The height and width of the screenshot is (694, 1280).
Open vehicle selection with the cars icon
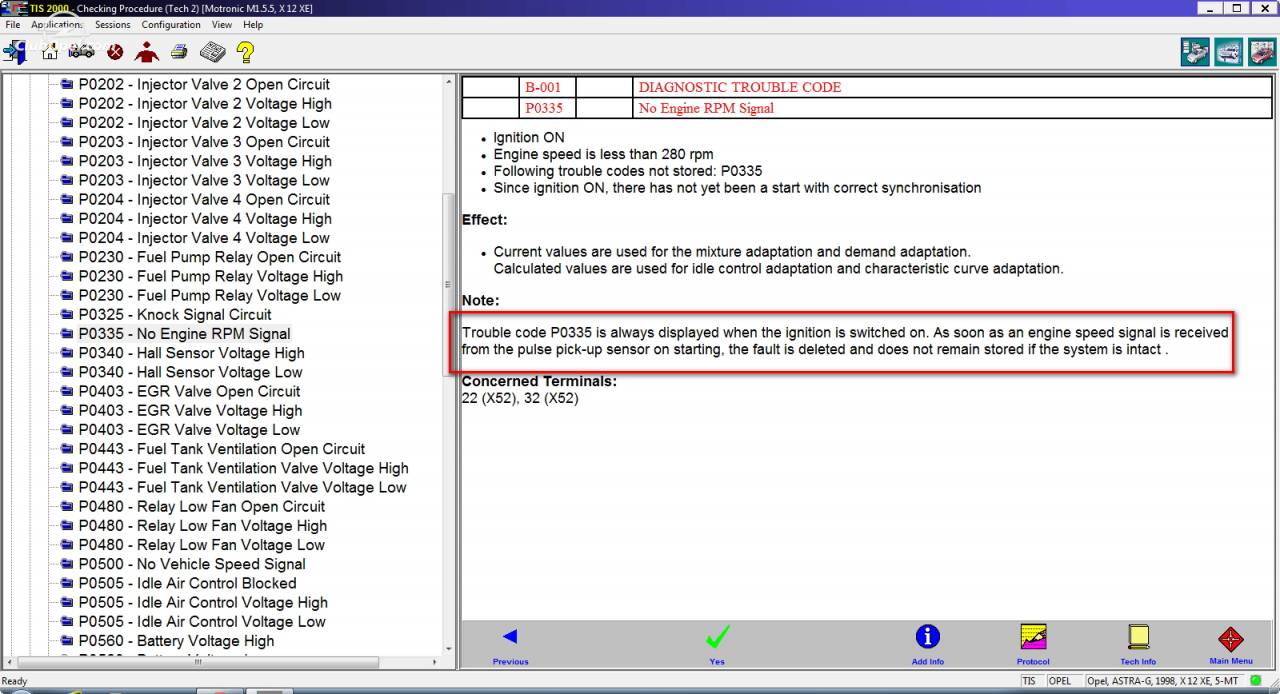(82, 52)
